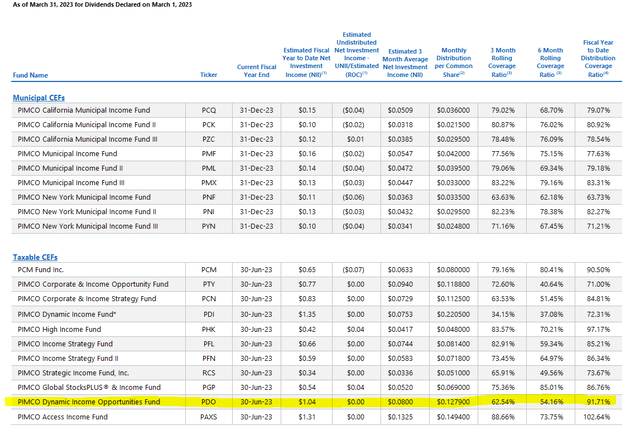Click PNF's 63.63% three month coverage

click(503, 197)
